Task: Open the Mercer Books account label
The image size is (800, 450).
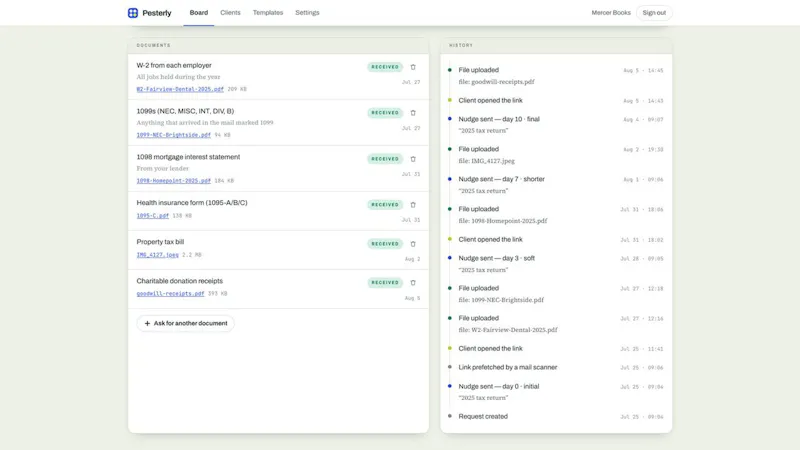Action: click(x=611, y=13)
